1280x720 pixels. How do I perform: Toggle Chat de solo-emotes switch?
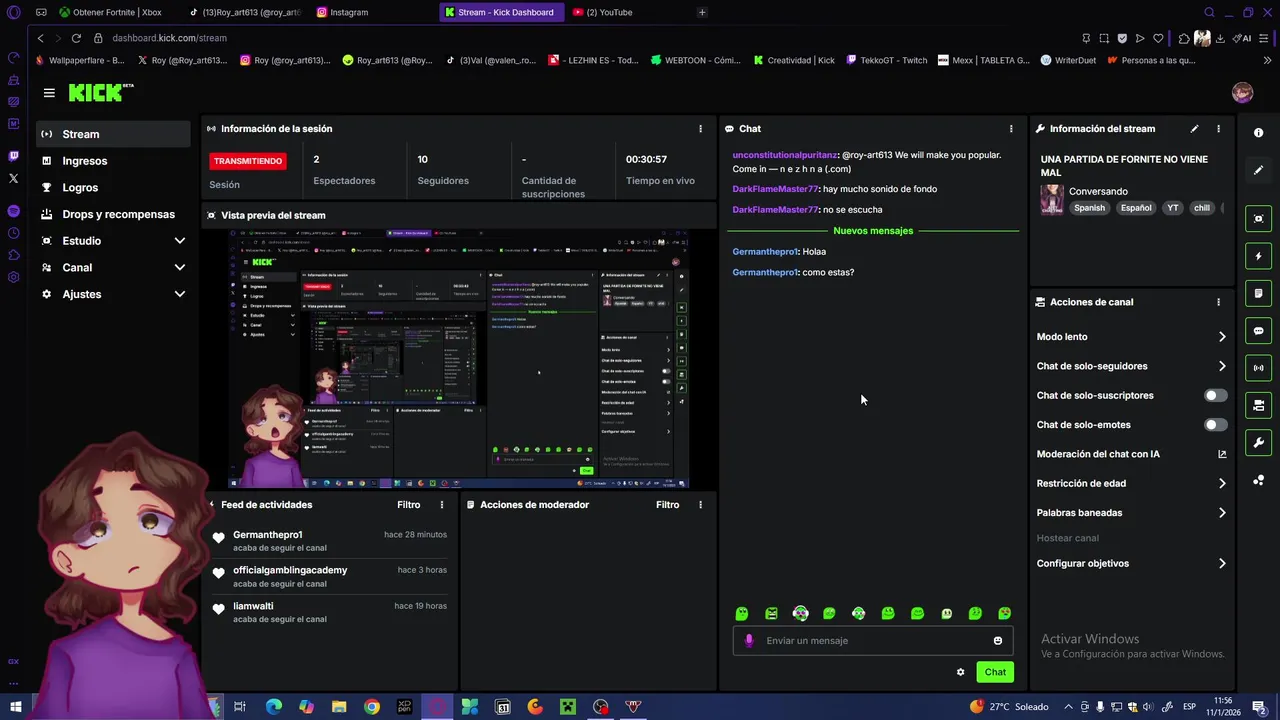1215,425
